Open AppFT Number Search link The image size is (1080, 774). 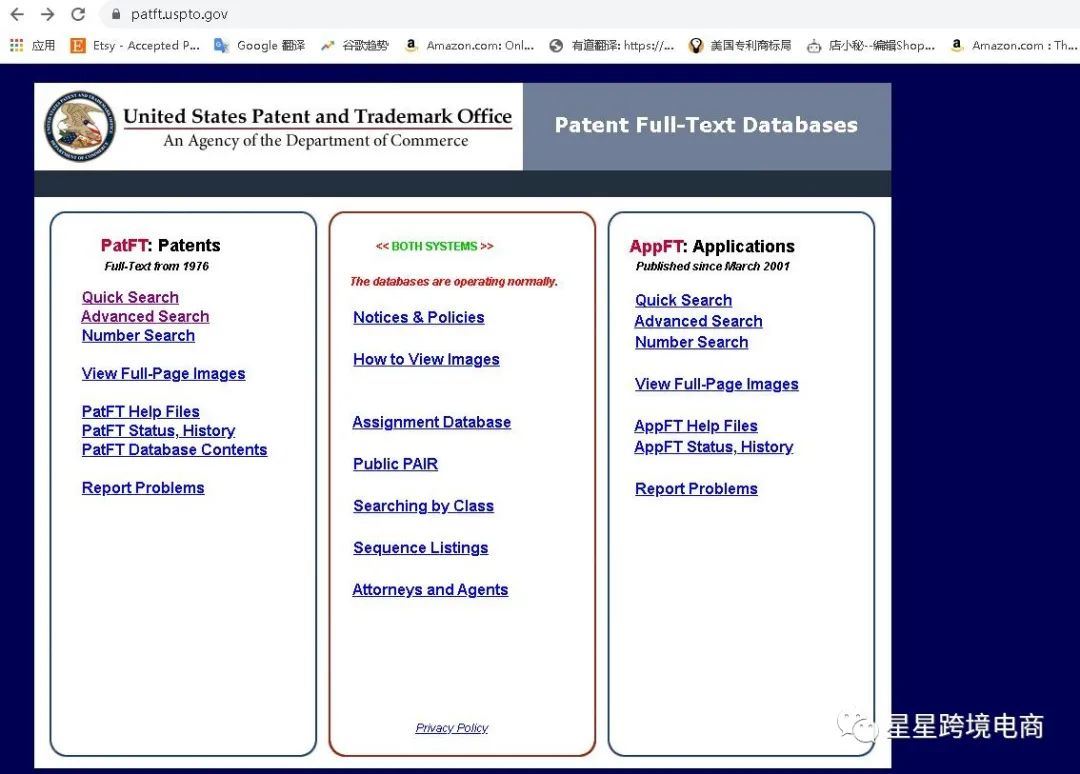pyautogui.click(x=691, y=342)
